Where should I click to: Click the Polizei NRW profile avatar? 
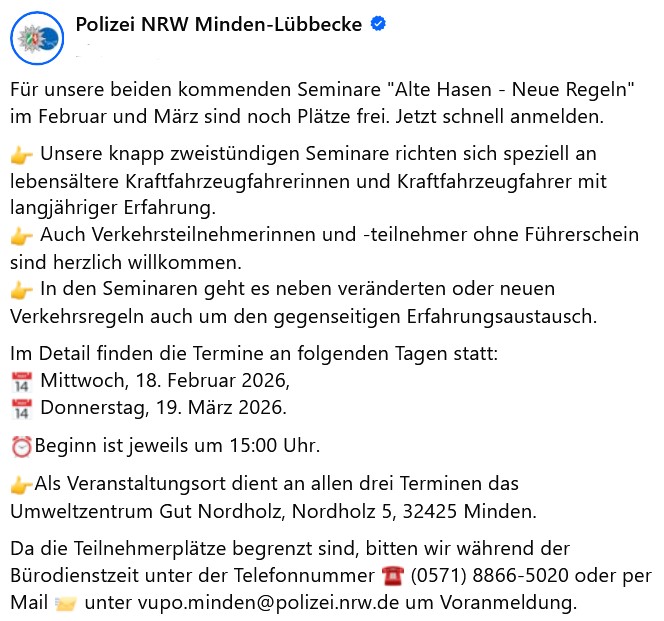tap(37, 39)
